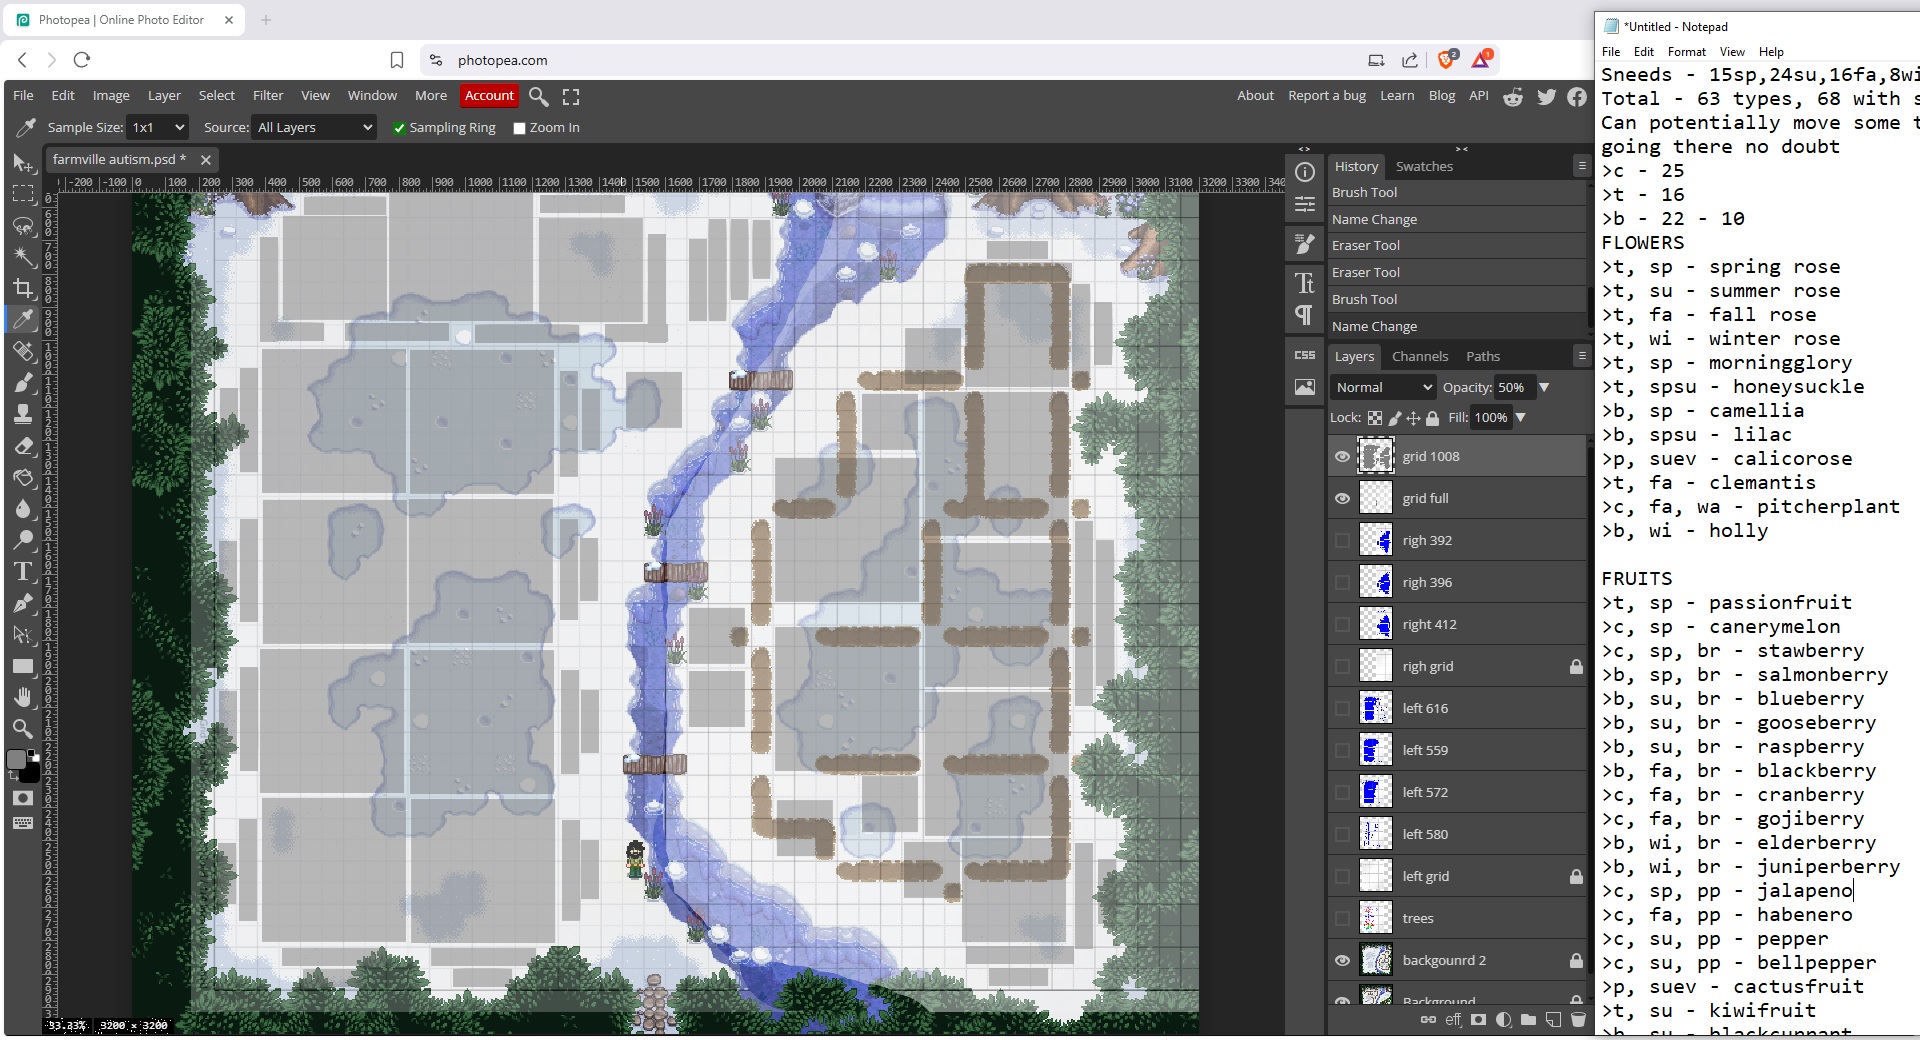Open the Filter menu
The image size is (1920, 1040).
(x=268, y=96)
